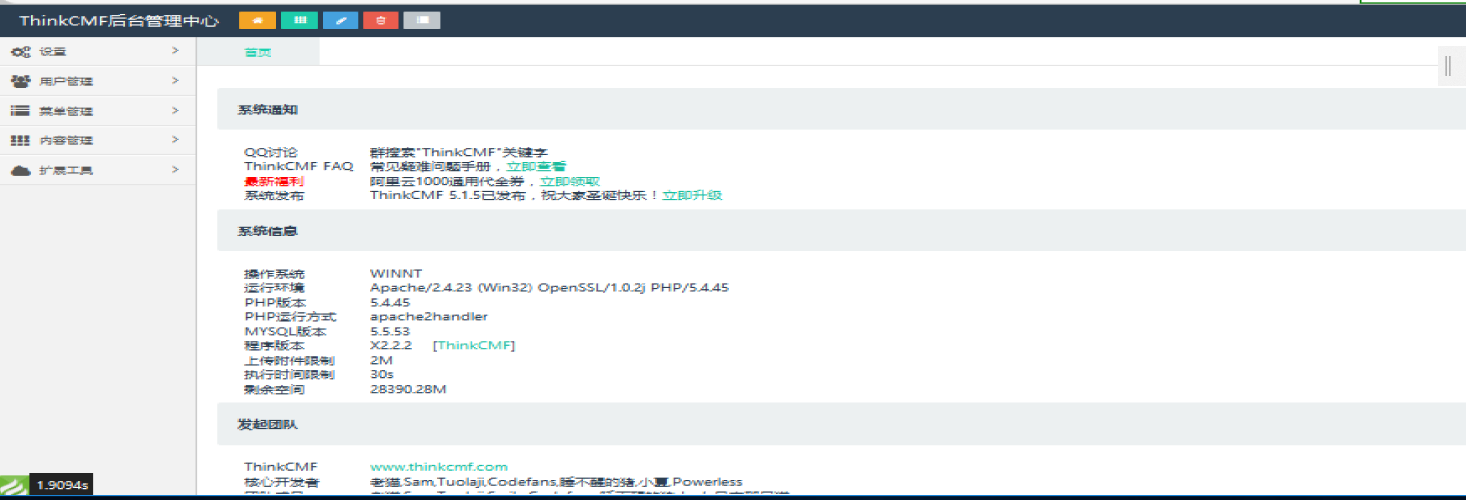
Task: Expand the 菜单管理 menu chevron
Action: pyautogui.click(x=175, y=111)
